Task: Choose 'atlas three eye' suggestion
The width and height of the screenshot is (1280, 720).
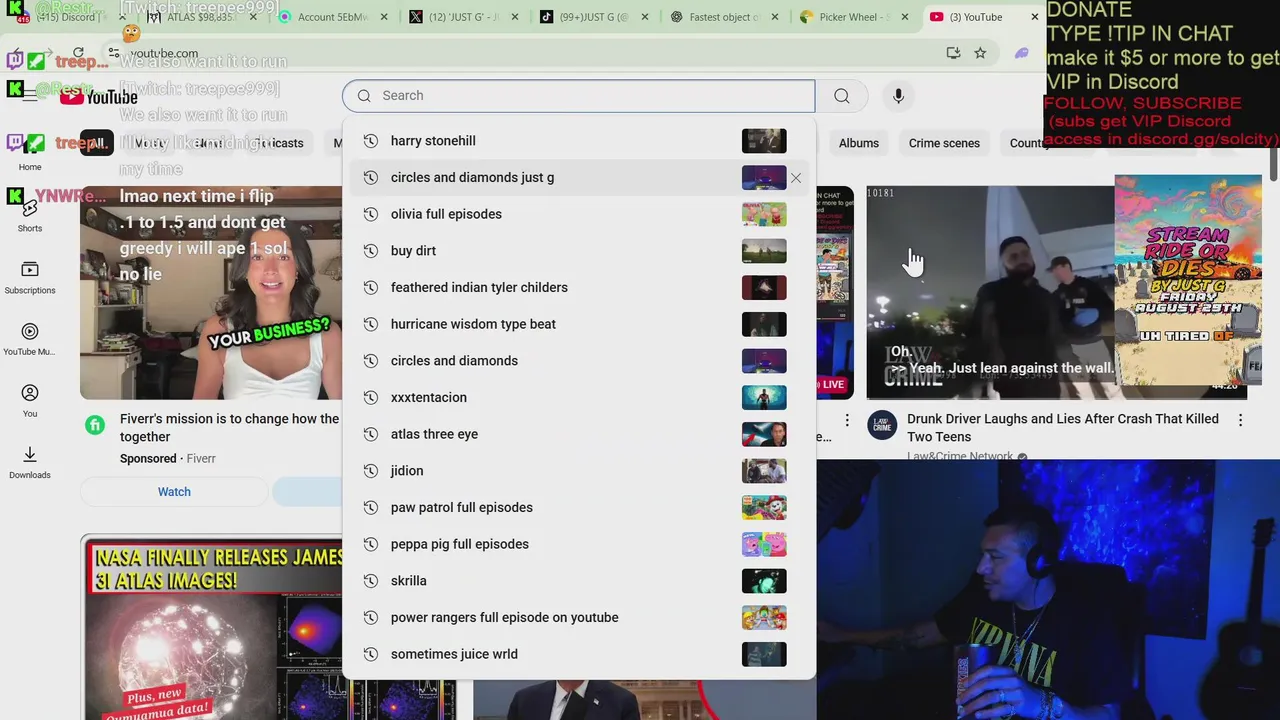Action: pyautogui.click(x=578, y=434)
